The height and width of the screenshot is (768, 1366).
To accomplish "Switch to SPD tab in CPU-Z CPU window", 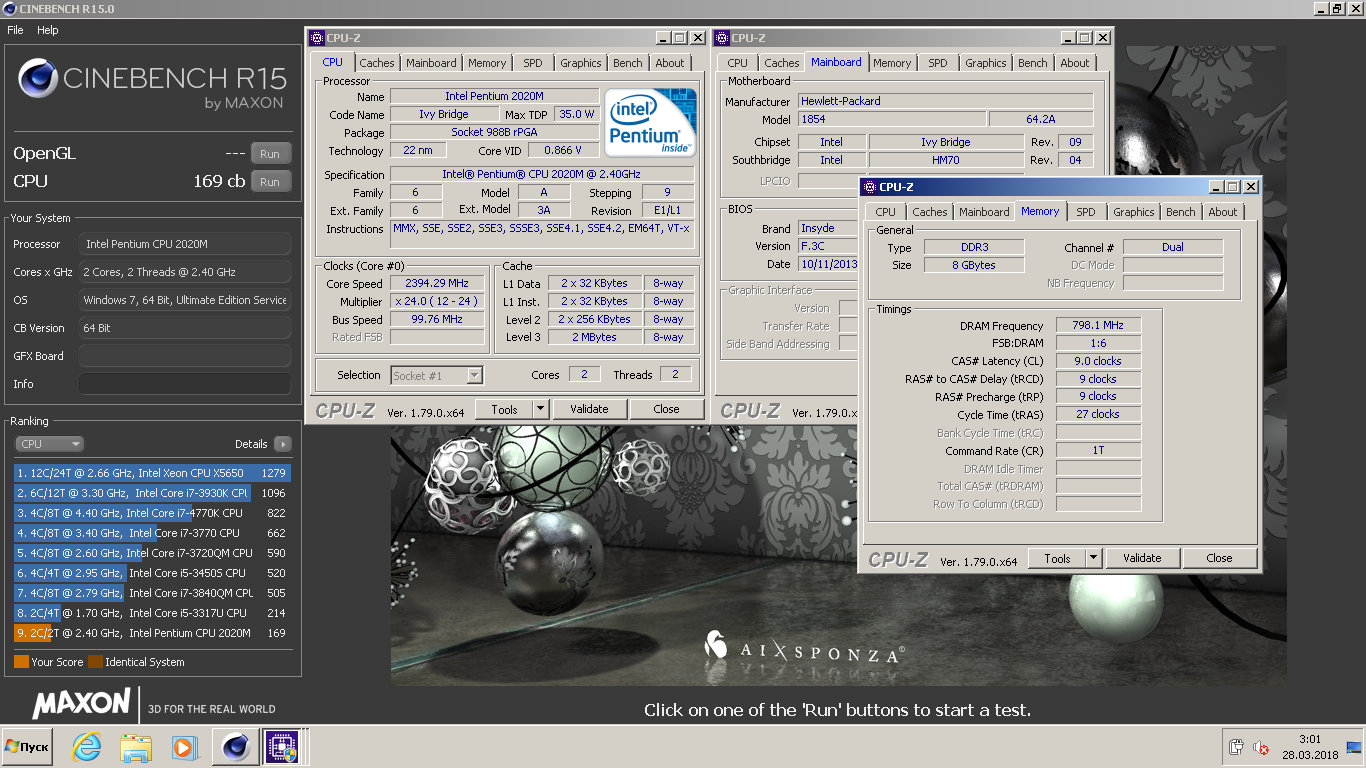I will (533, 63).
